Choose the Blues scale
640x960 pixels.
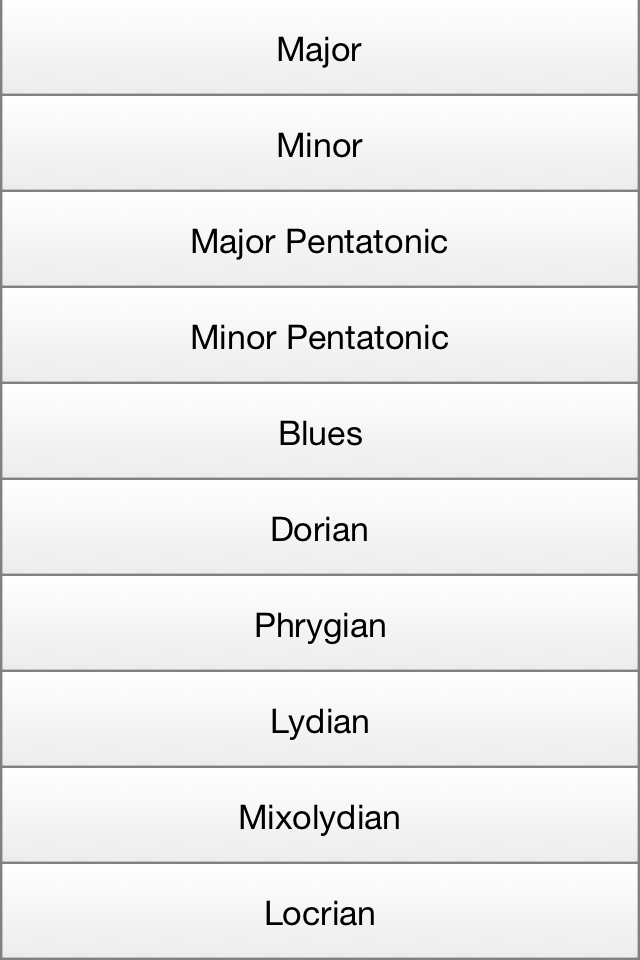320,432
